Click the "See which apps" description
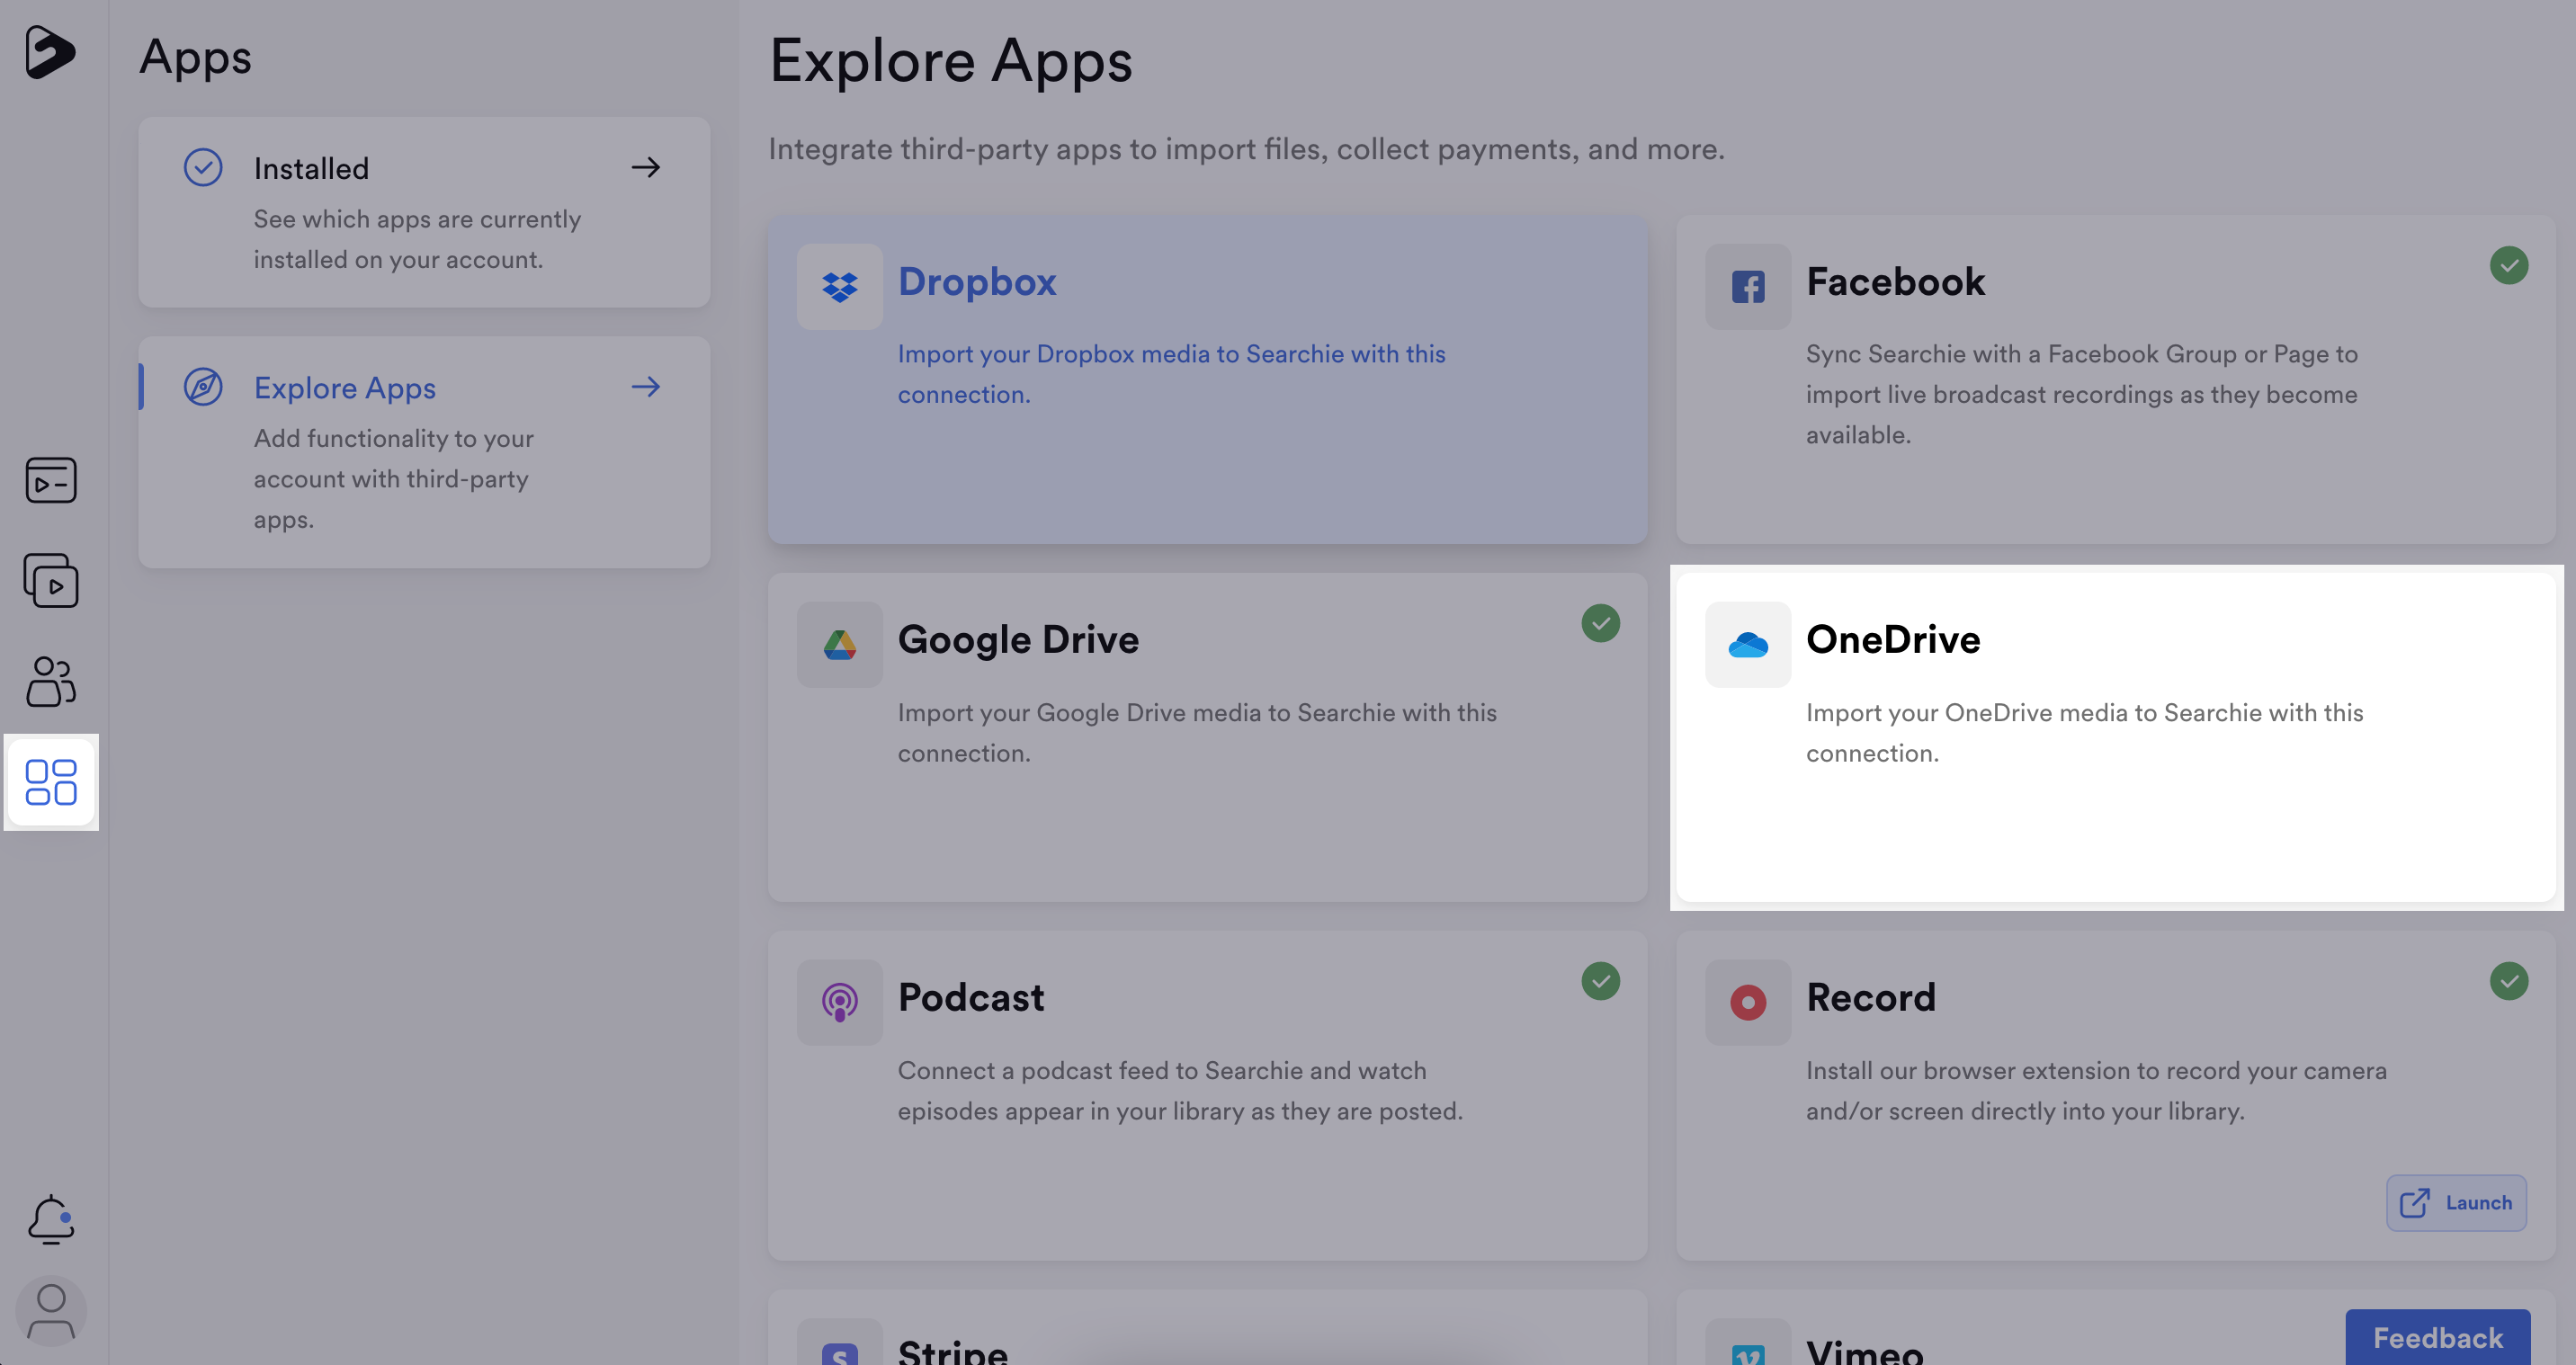 tap(417, 239)
